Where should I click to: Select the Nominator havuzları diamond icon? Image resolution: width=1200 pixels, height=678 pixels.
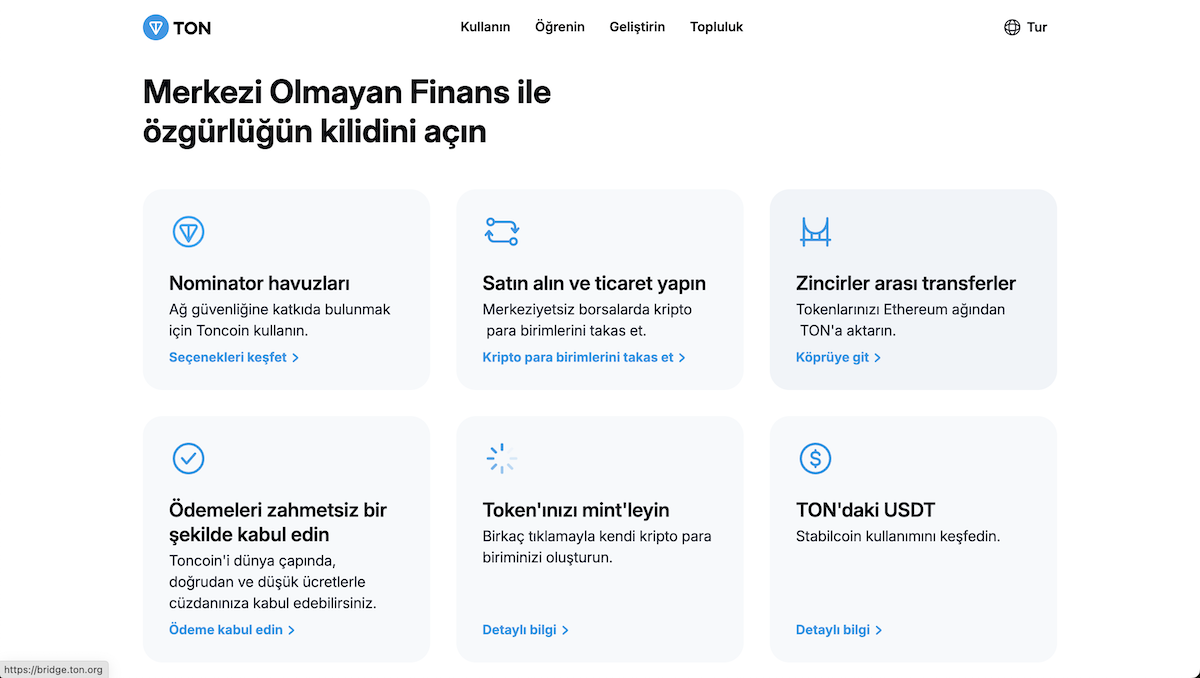188,231
